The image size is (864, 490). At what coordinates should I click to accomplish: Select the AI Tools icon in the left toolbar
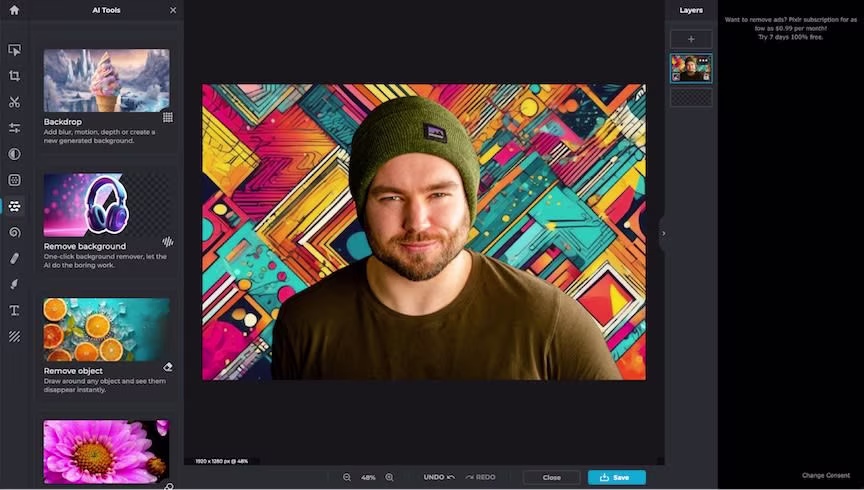(x=14, y=206)
